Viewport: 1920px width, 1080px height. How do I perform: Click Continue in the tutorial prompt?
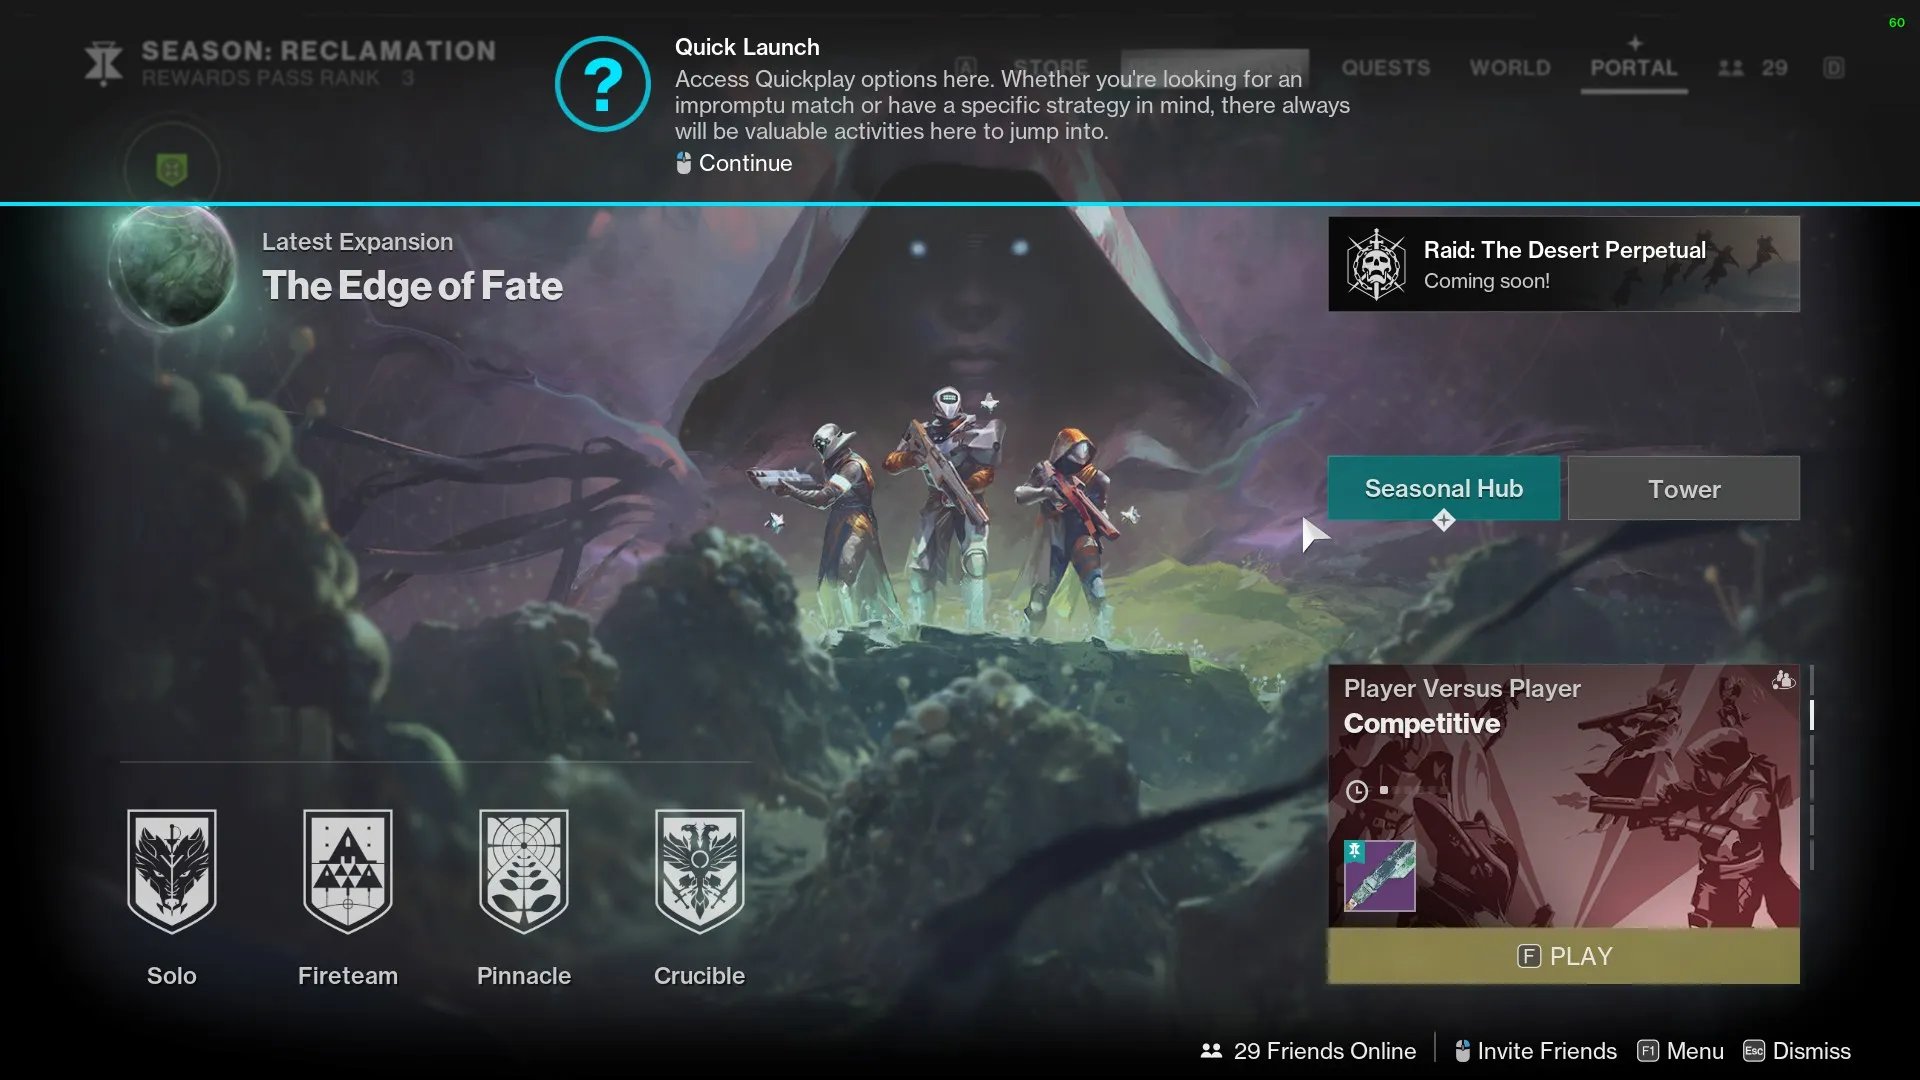coord(744,163)
